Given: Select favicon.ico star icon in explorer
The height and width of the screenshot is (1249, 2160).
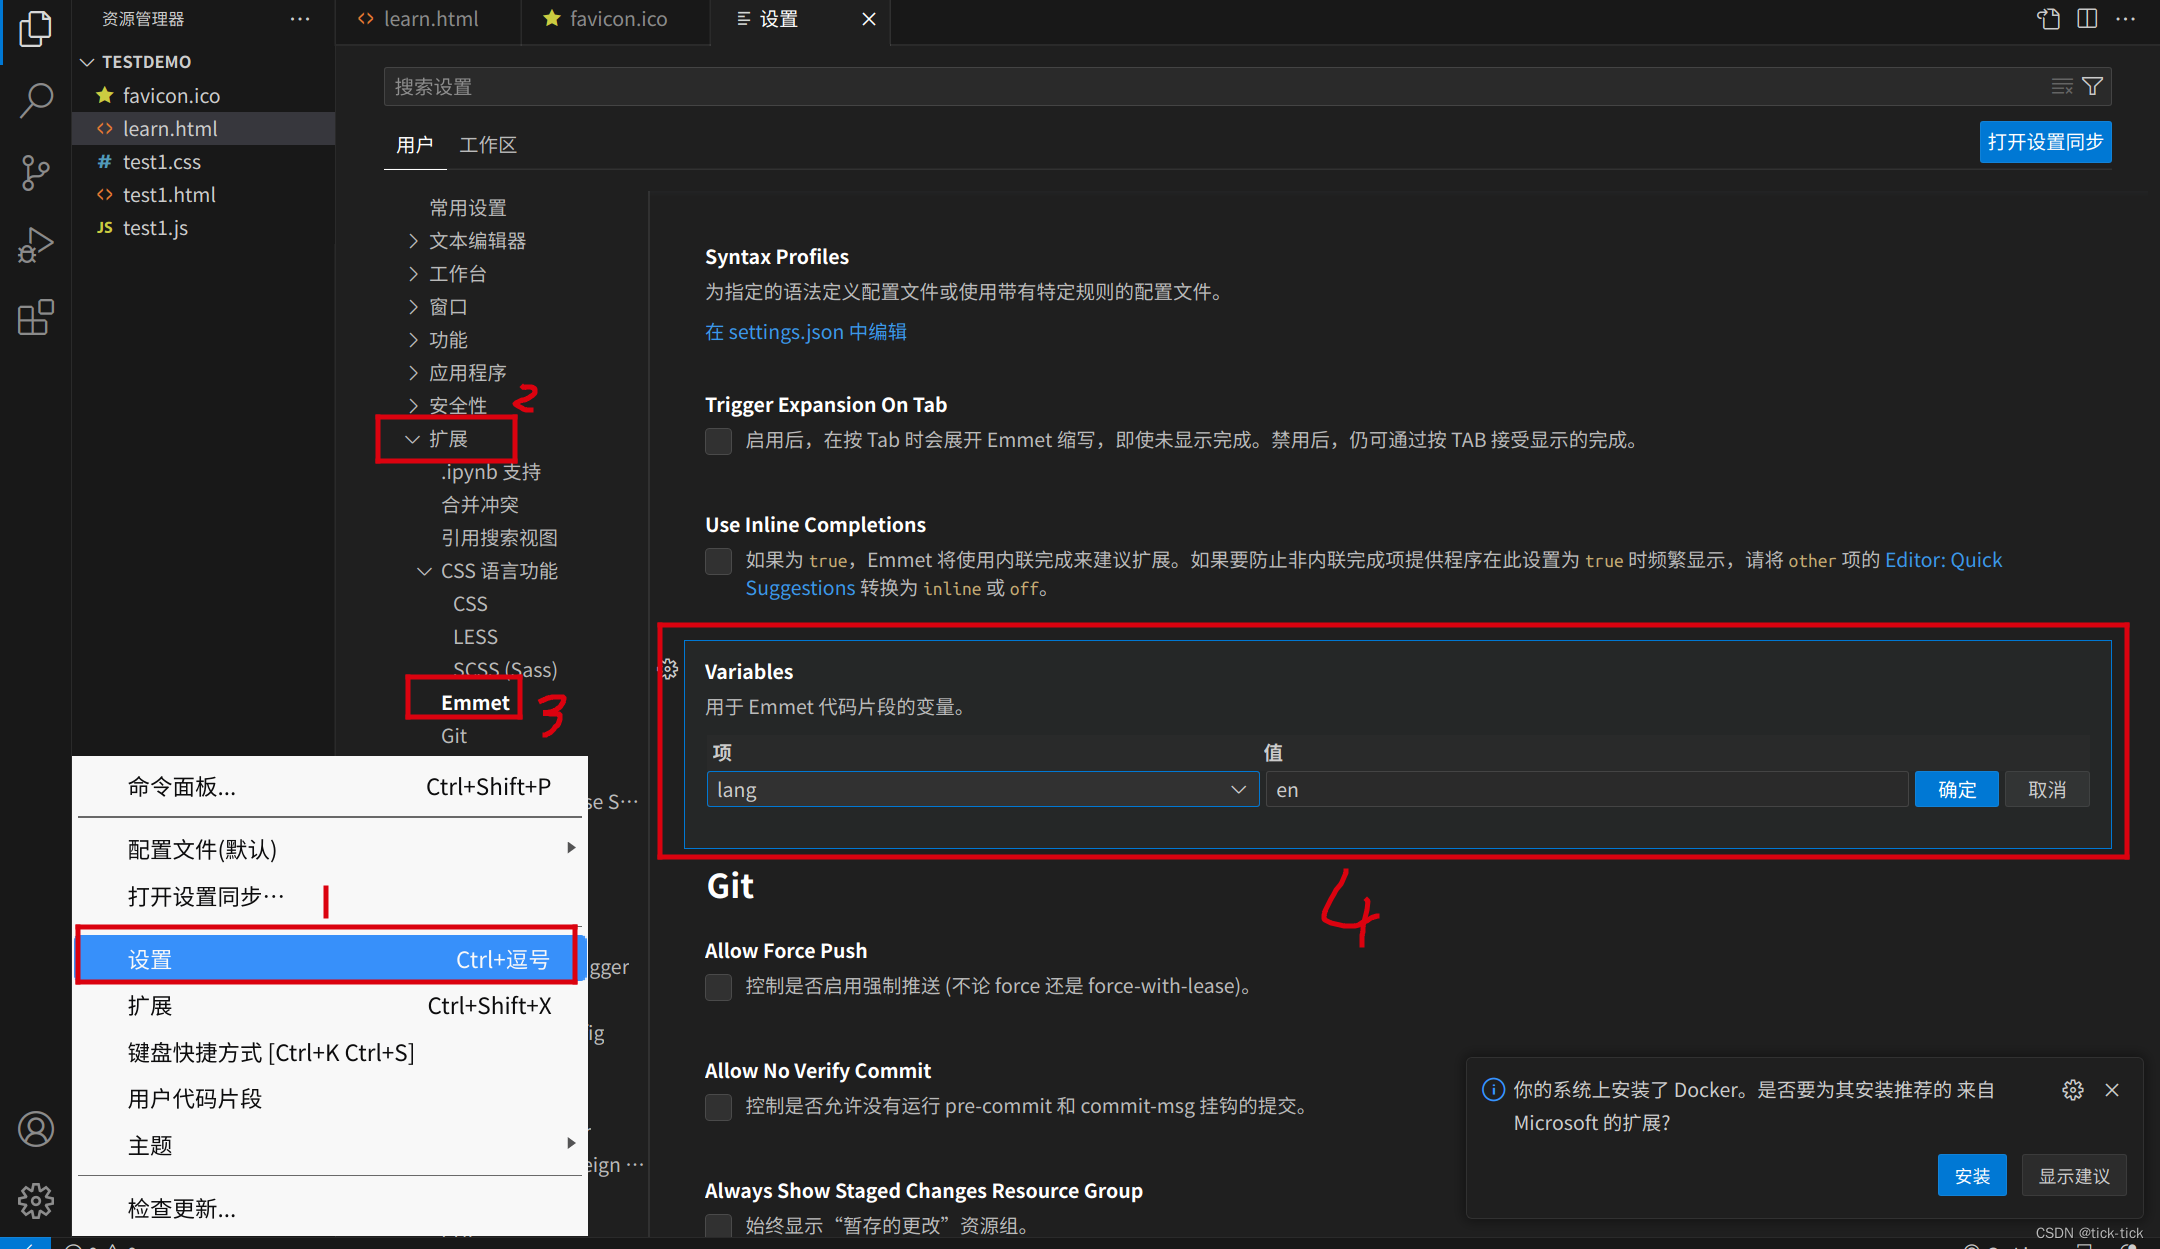Looking at the screenshot, I should [105, 95].
